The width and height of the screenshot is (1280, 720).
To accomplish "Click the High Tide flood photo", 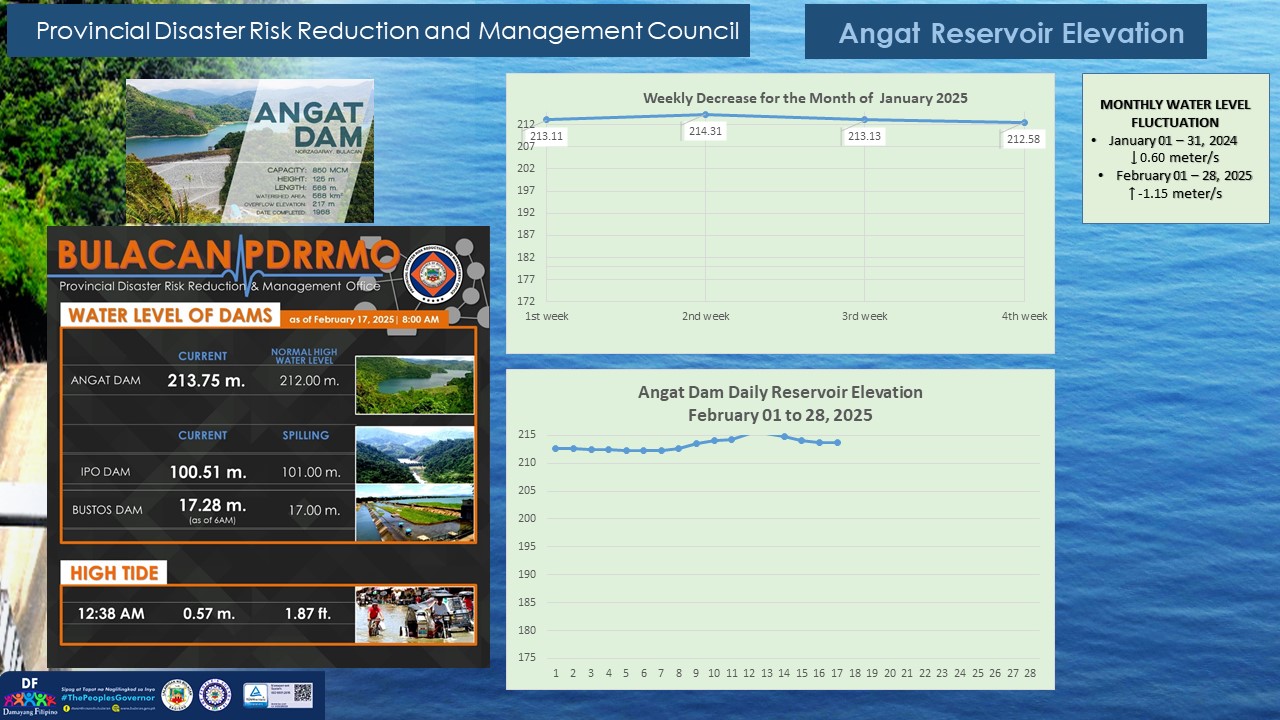I will [x=414, y=614].
